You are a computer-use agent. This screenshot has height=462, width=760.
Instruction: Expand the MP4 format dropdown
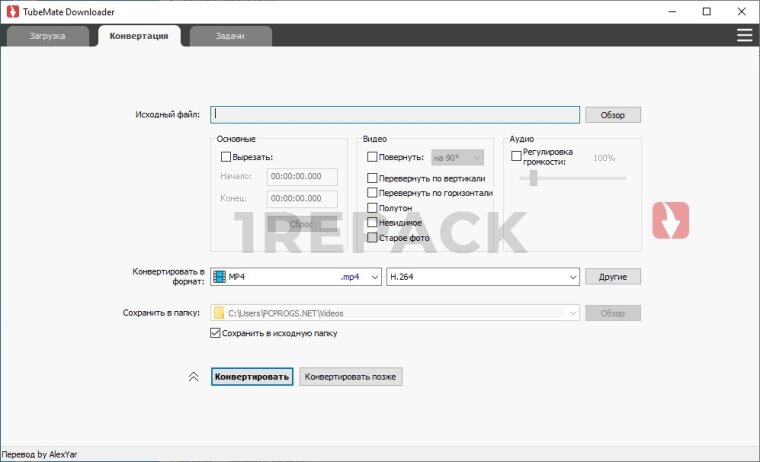click(x=375, y=276)
